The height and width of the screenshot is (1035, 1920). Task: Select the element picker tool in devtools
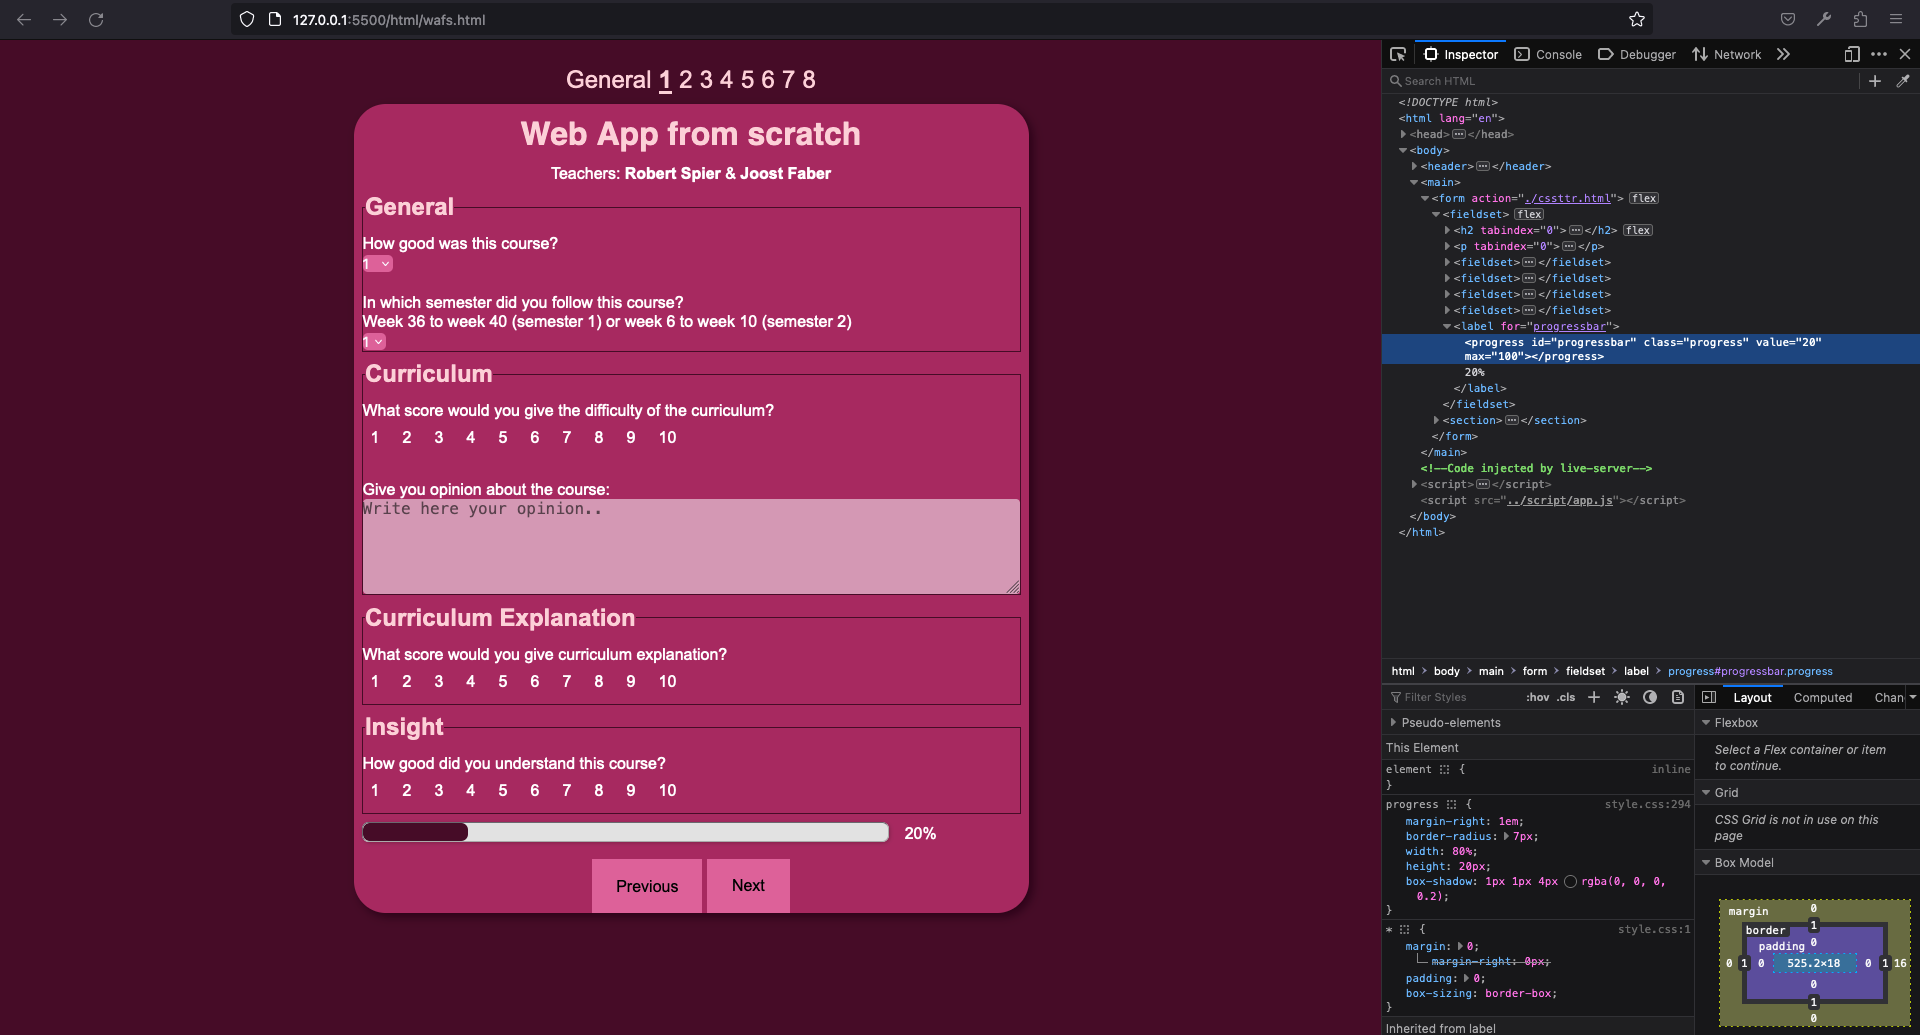1397,54
